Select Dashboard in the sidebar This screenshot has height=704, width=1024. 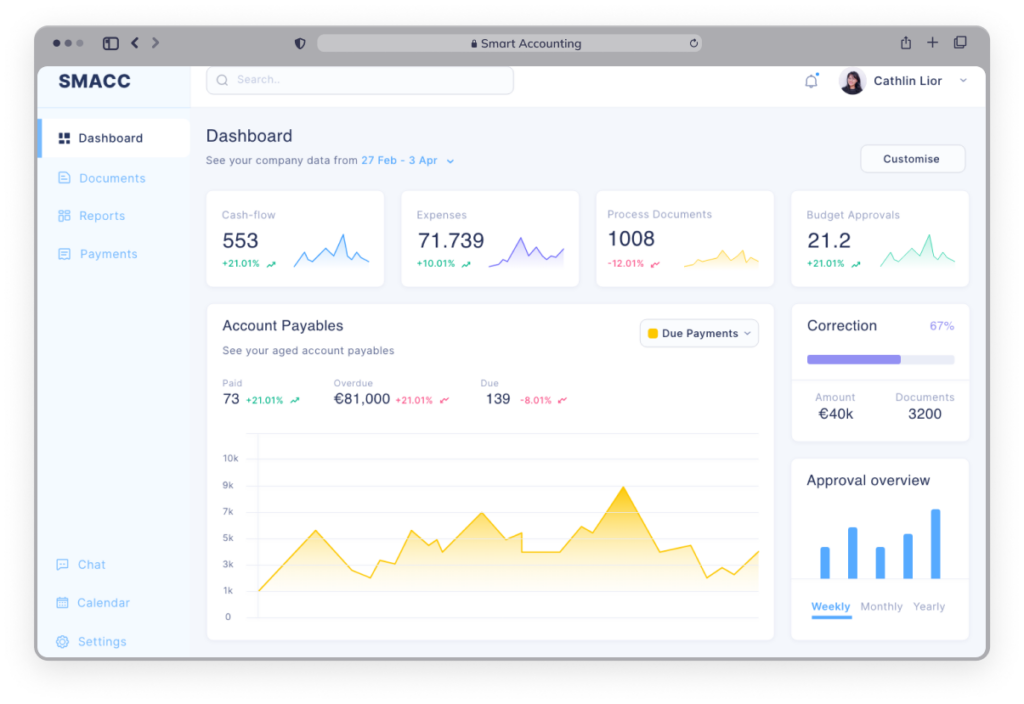click(110, 138)
